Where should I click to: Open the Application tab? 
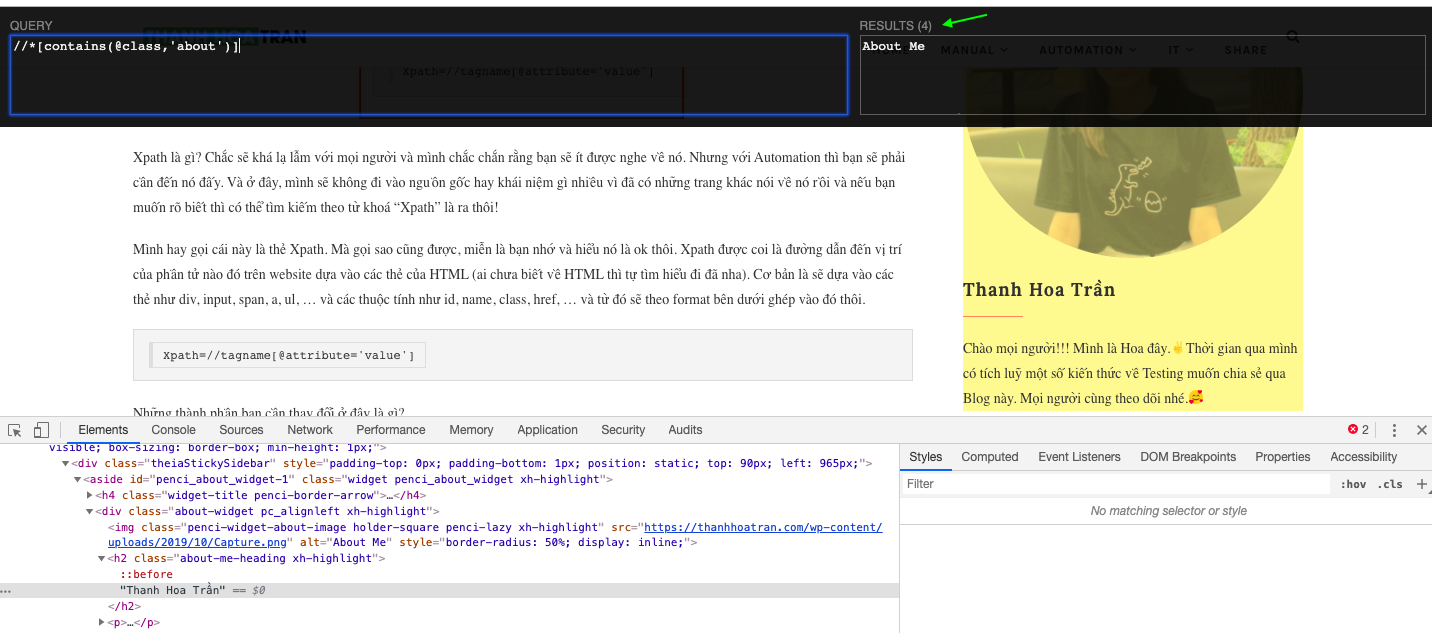(x=547, y=430)
